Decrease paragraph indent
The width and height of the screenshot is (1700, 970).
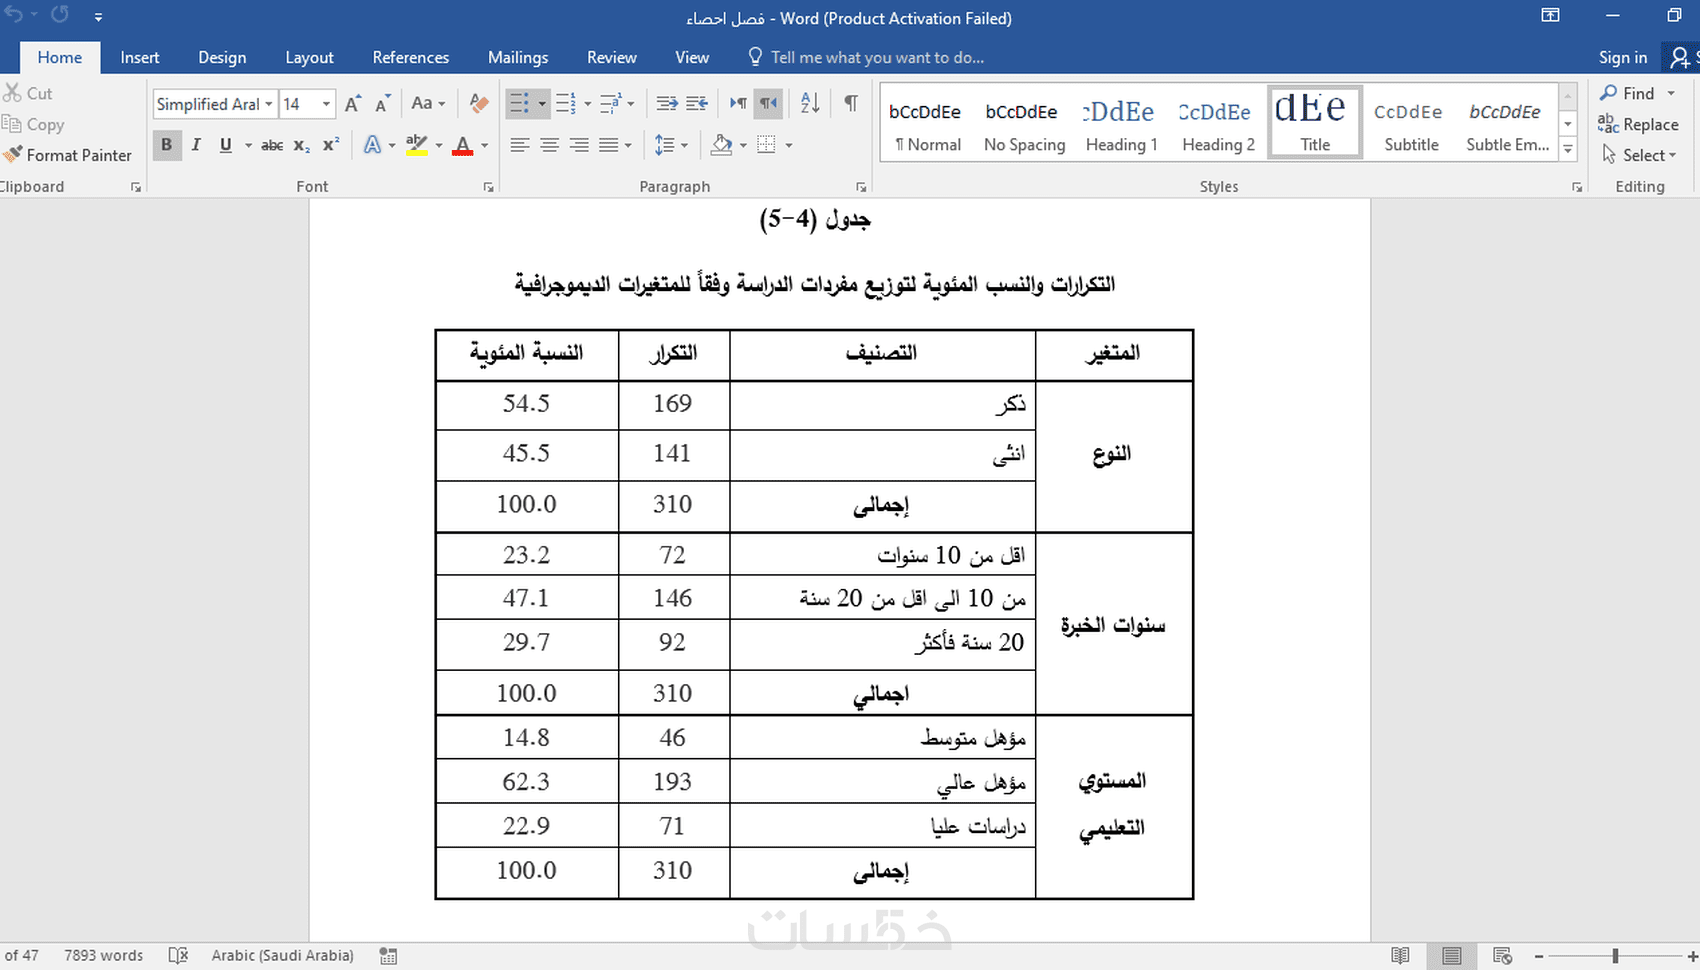tap(667, 103)
